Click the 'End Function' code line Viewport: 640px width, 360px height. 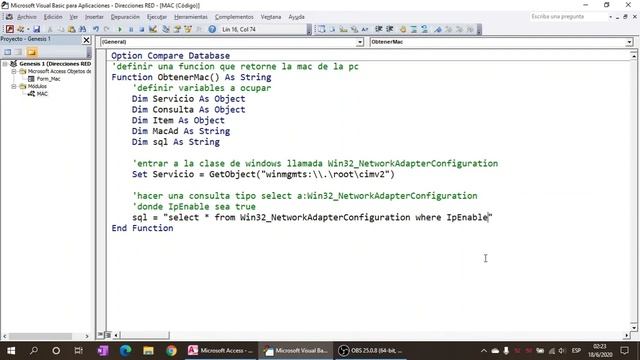tap(142, 228)
